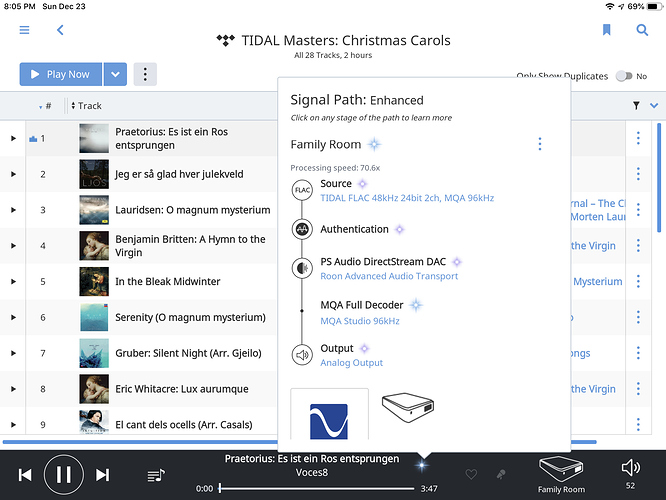Toggle Only Show Duplicates switch
The height and width of the screenshot is (500, 666).
pyautogui.click(x=624, y=76)
